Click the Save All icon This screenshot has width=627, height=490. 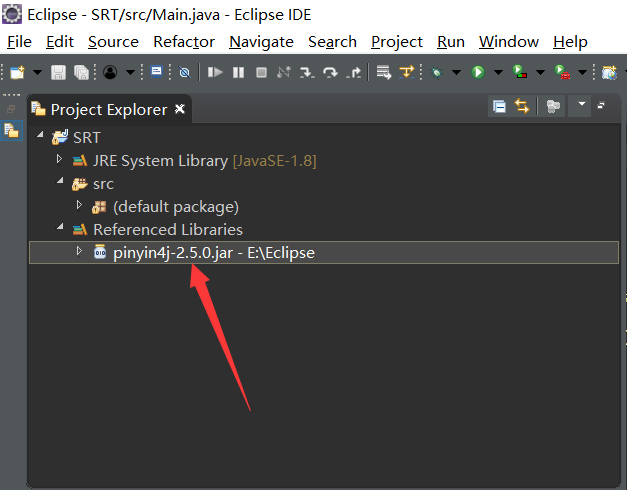82,72
